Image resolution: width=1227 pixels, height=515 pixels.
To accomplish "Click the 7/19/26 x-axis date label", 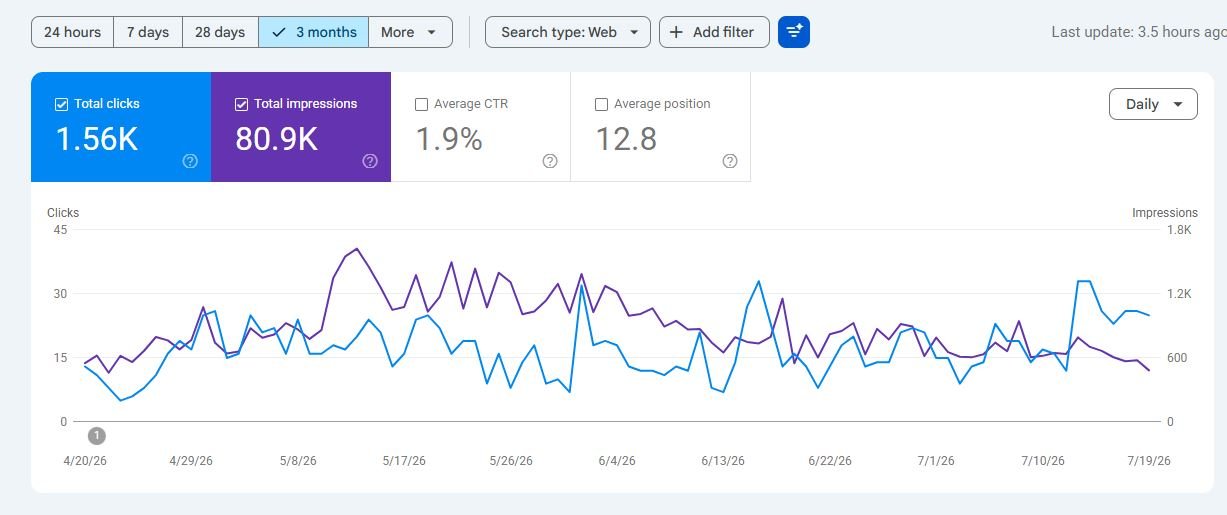I will [1149, 461].
